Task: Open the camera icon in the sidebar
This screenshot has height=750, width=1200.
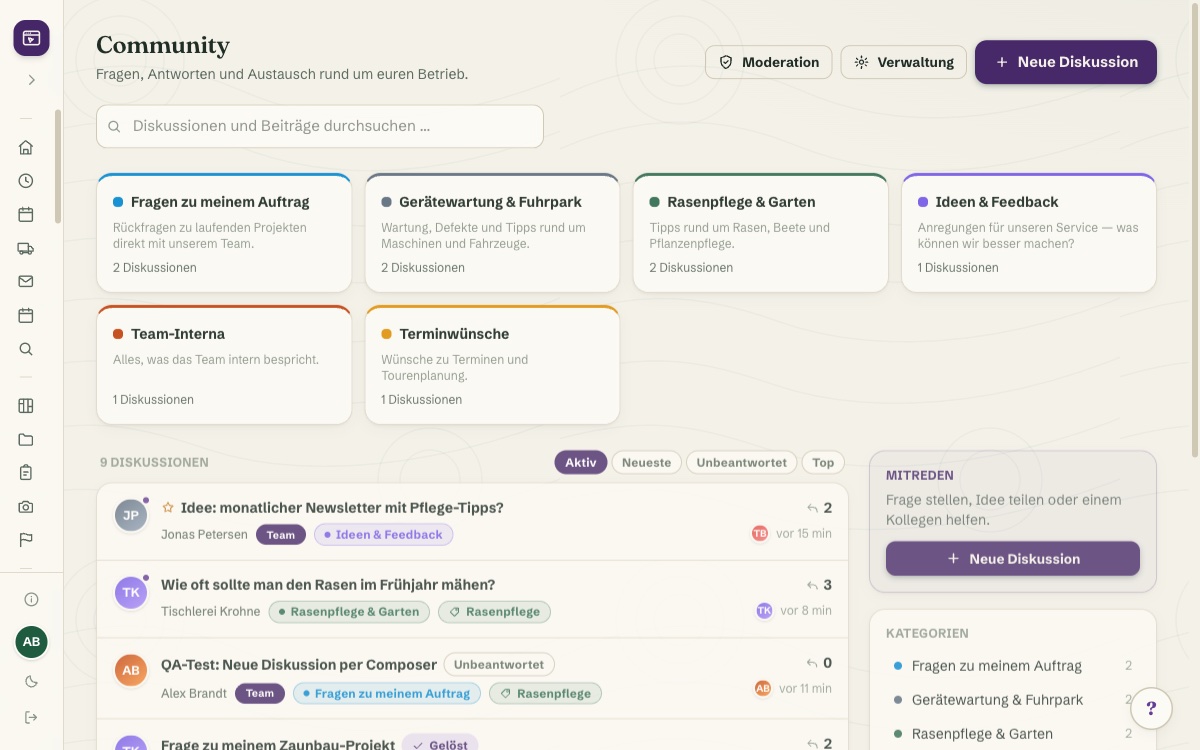Action: point(26,506)
